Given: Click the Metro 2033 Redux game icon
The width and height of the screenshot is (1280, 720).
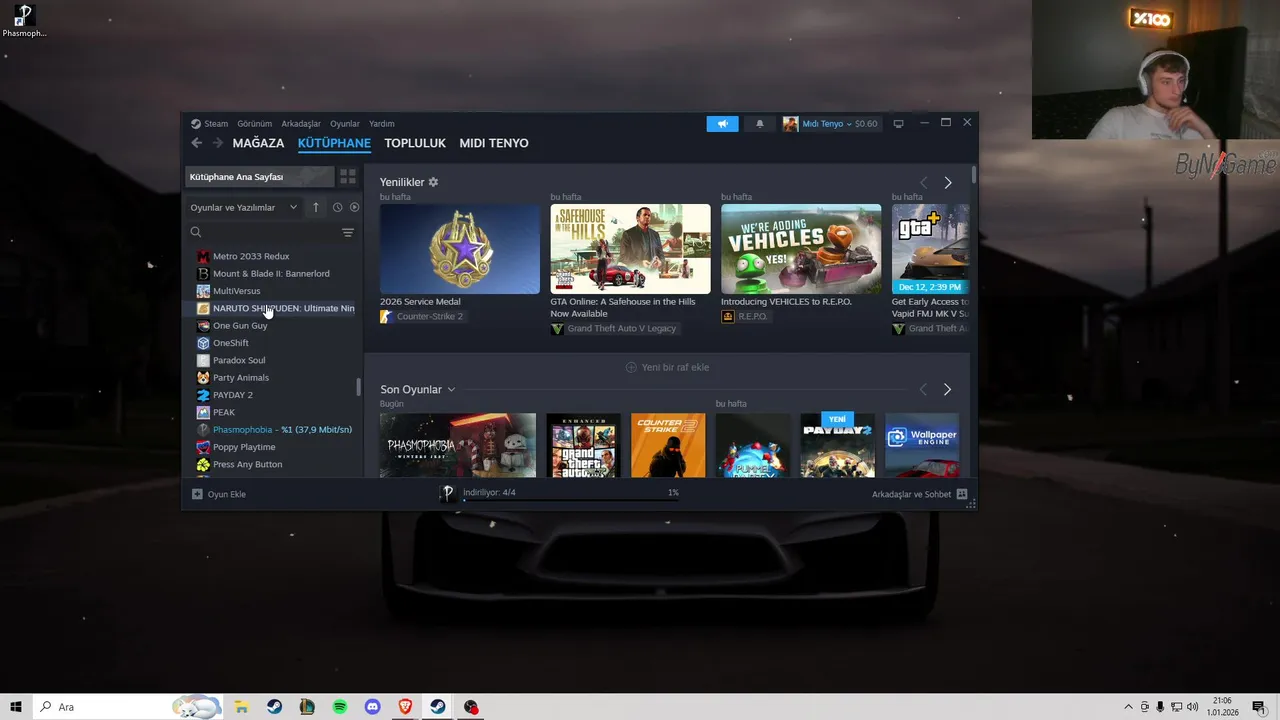Looking at the screenshot, I should pyautogui.click(x=203, y=256).
